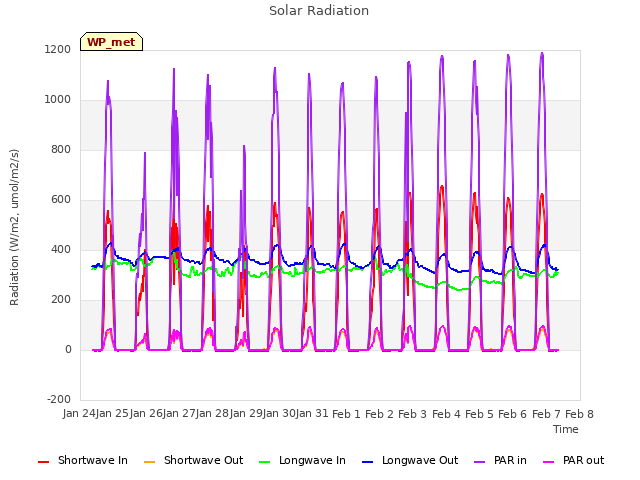Click the Feb 8 x-axis label

tap(579, 414)
